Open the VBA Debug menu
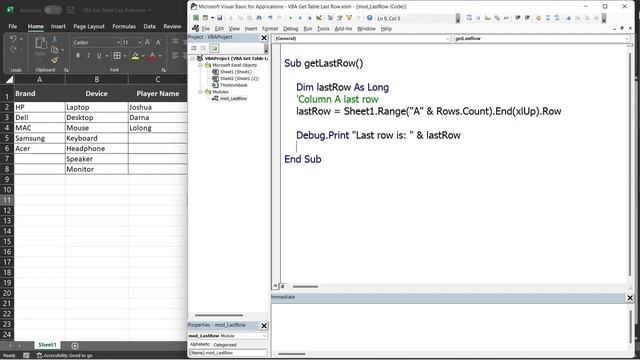 tap(291, 29)
